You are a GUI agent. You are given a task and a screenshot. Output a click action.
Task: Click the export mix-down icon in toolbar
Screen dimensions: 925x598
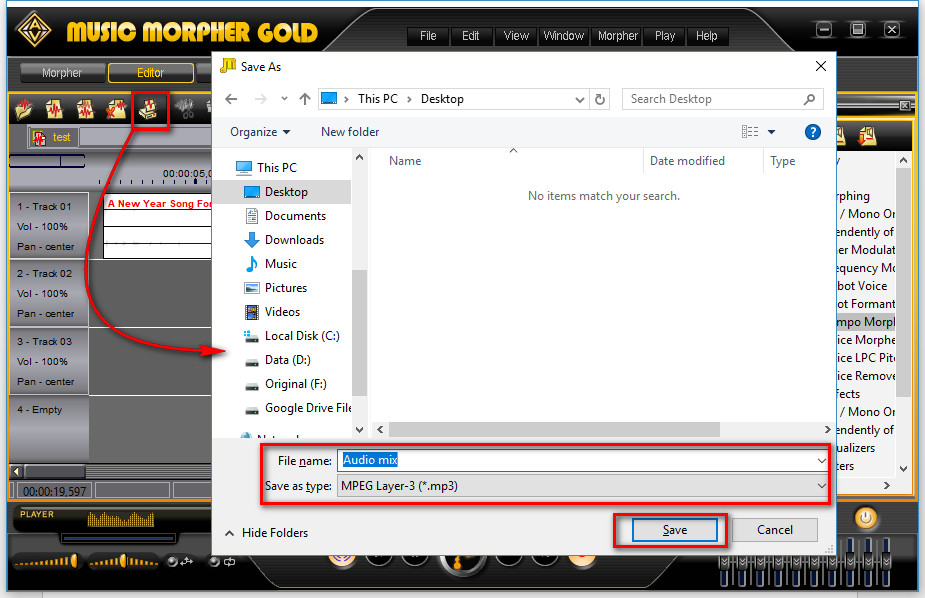click(148, 109)
